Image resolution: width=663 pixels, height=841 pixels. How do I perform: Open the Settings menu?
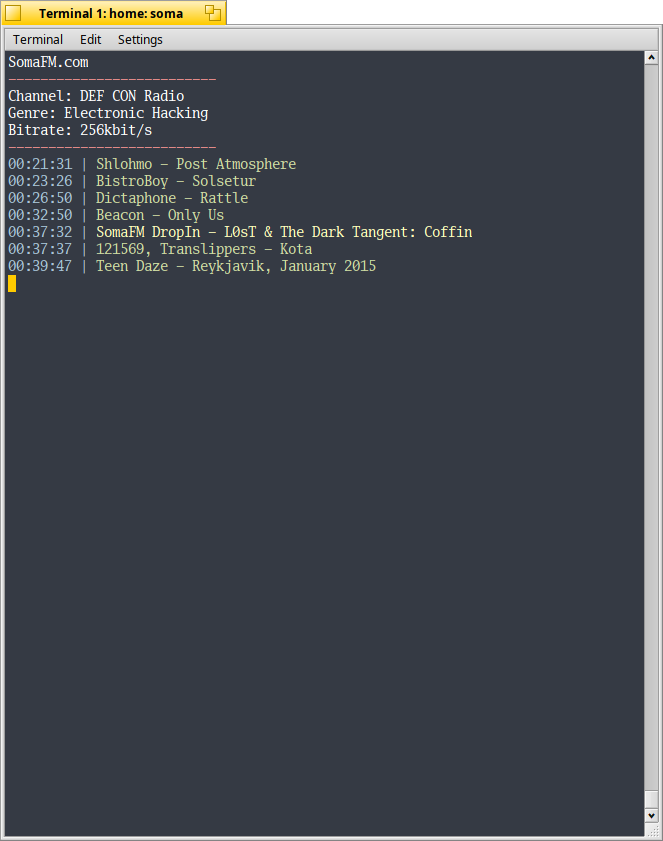[140, 39]
